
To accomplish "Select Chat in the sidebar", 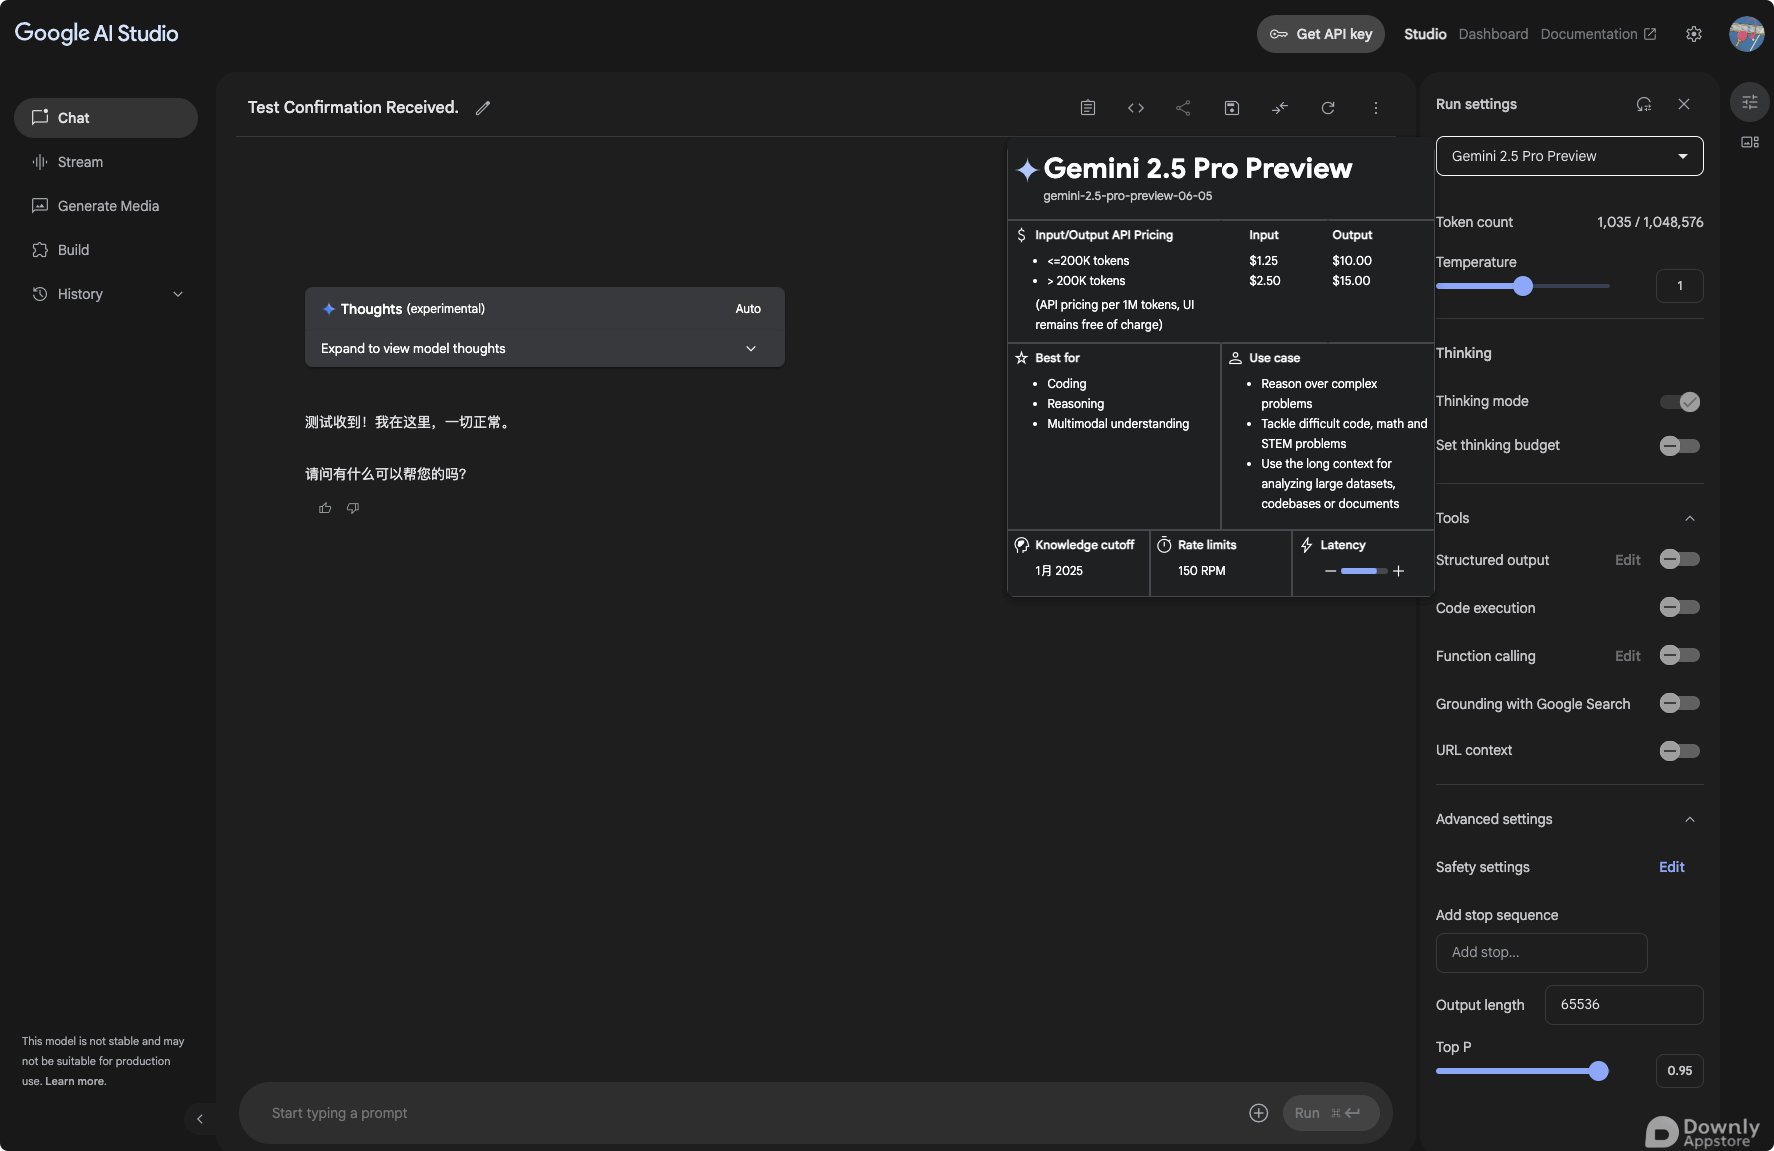I will click(x=106, y=118).
